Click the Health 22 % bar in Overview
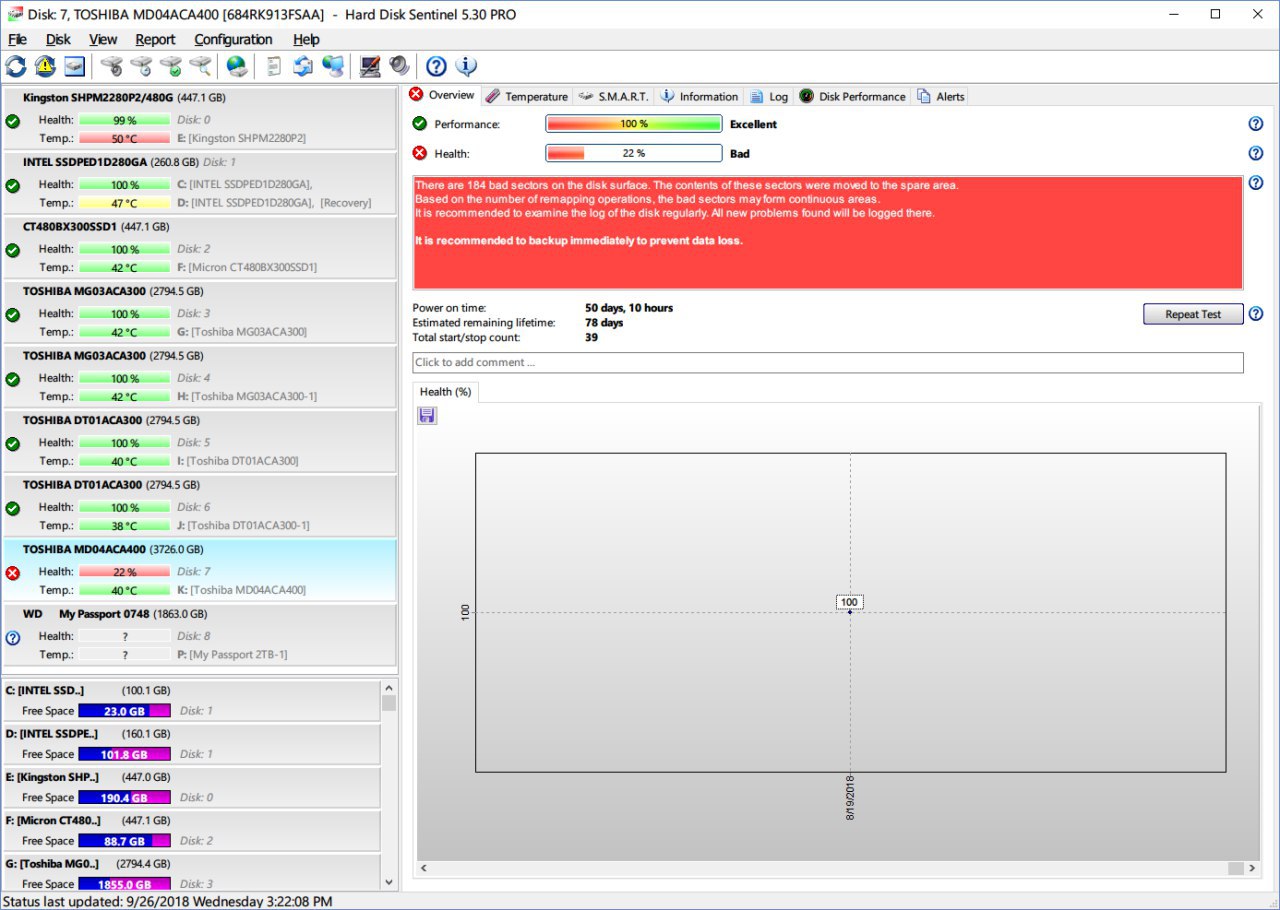 click(x=633, y=153)
